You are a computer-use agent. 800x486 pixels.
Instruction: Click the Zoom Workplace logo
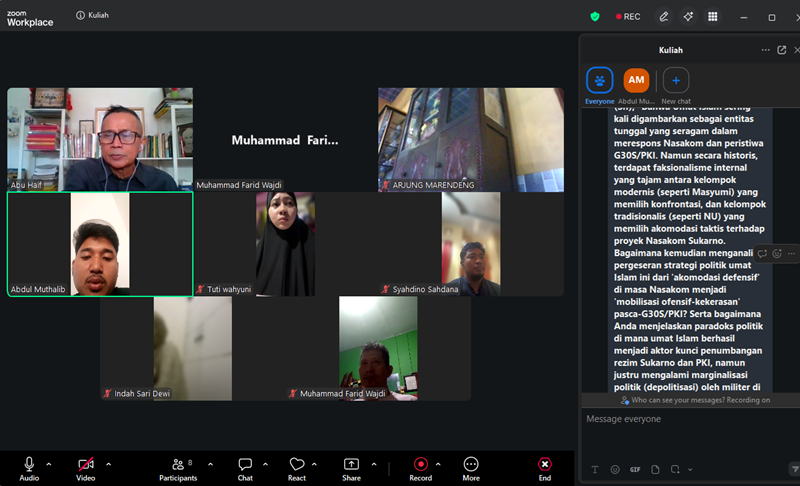tap(30, 18)
